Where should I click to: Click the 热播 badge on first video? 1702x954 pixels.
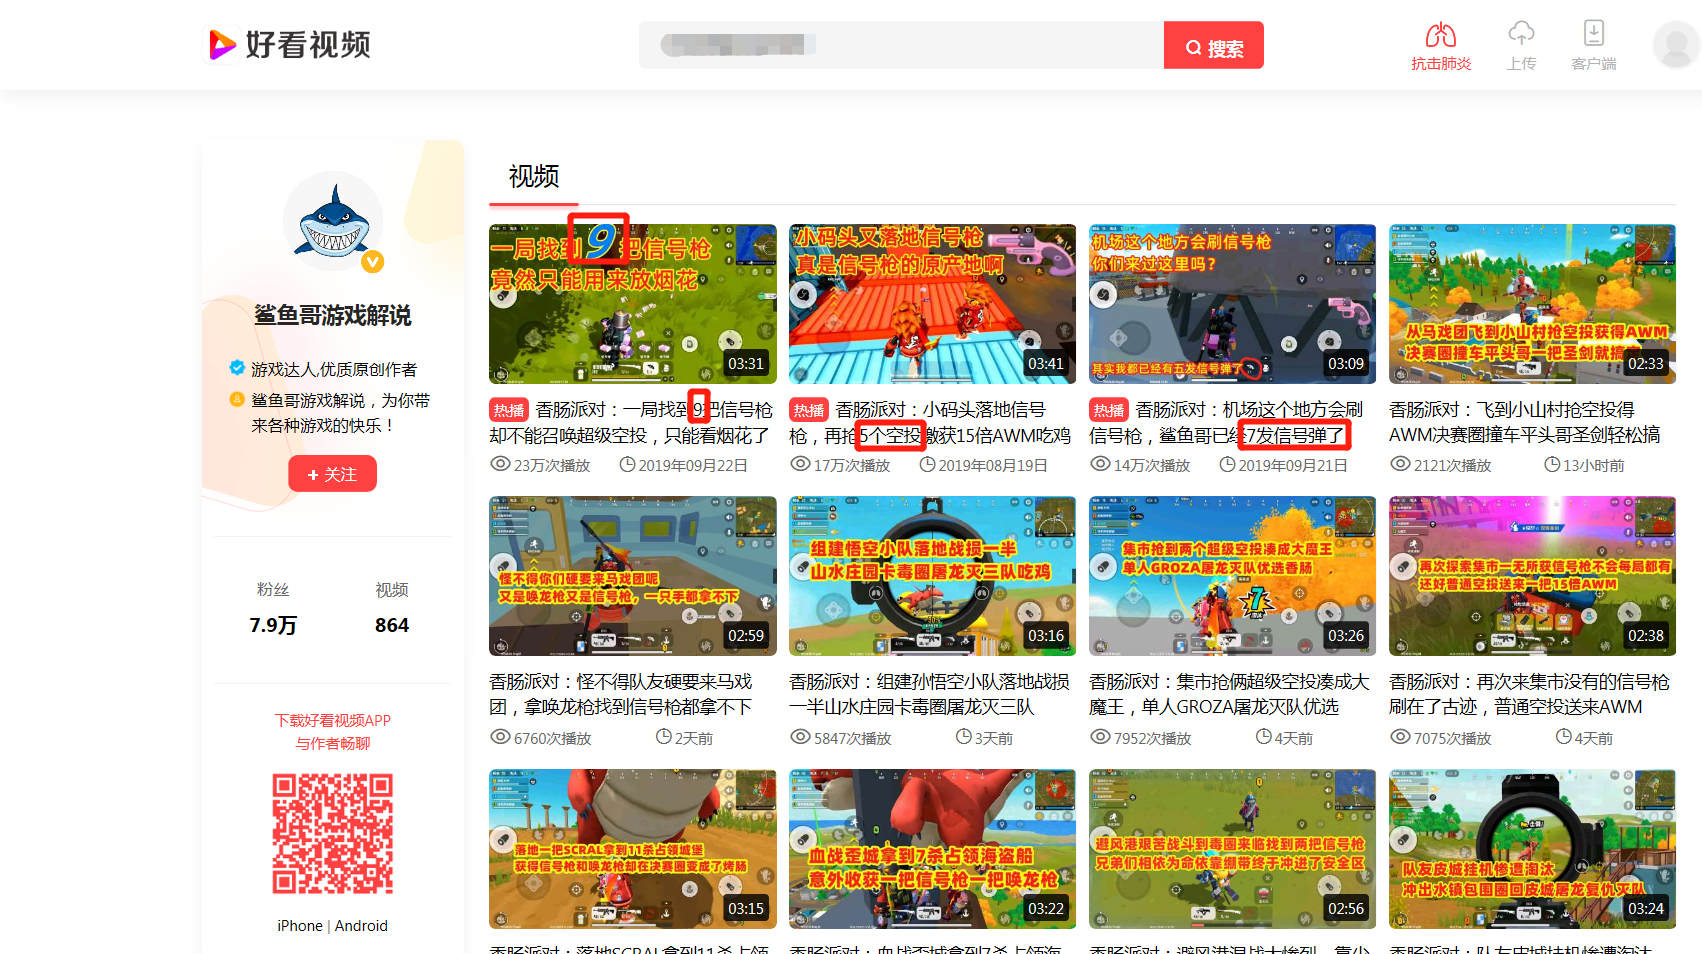[x=509, y=410]
